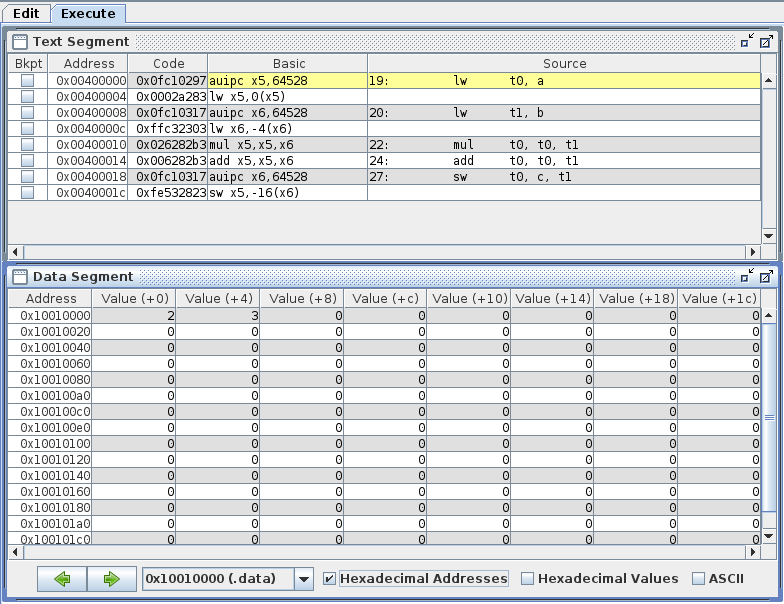Viewport: 784px width, 604px height.
Task: Click the Data Segment scroll up arrow
Action: pos(768,315)
